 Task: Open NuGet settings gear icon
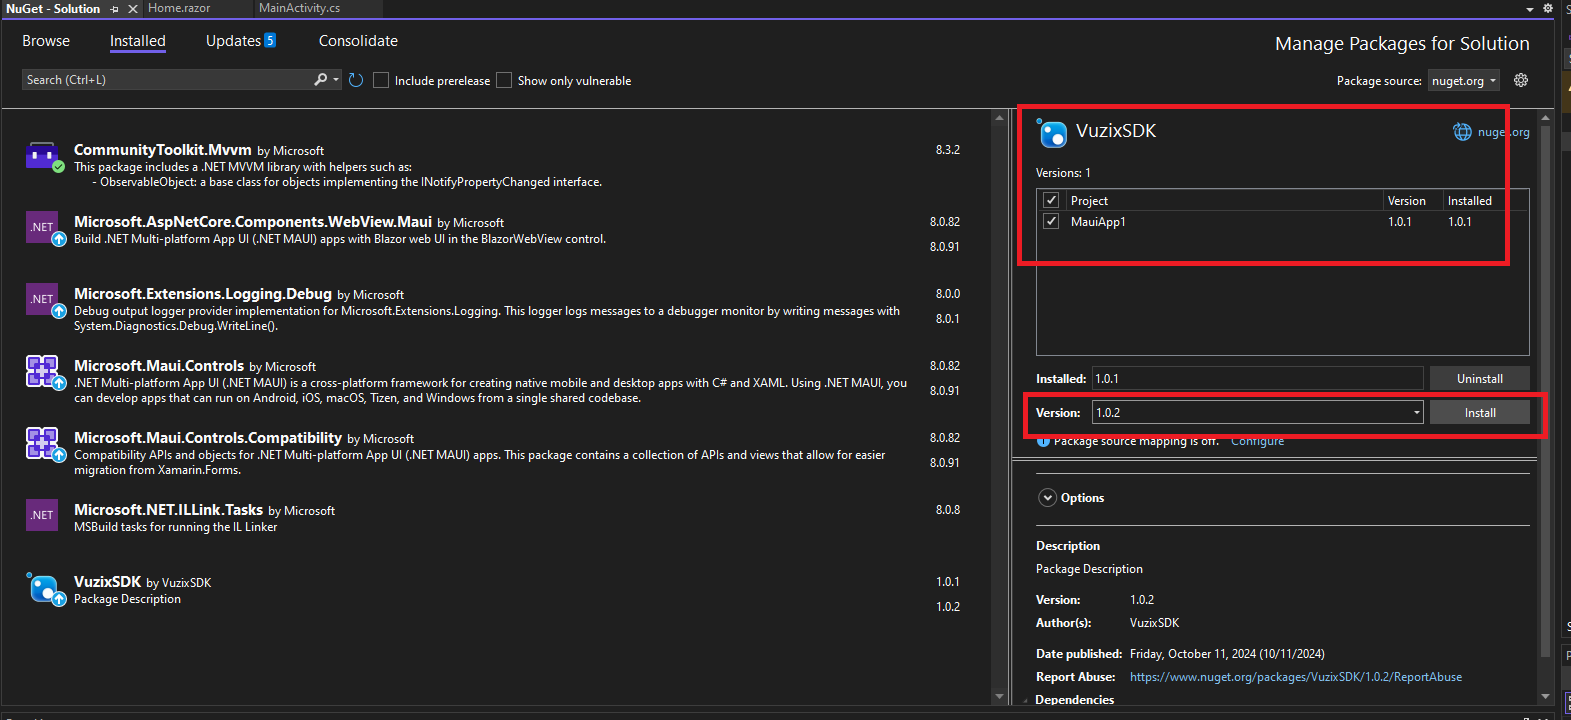(x=1521, y=80)
